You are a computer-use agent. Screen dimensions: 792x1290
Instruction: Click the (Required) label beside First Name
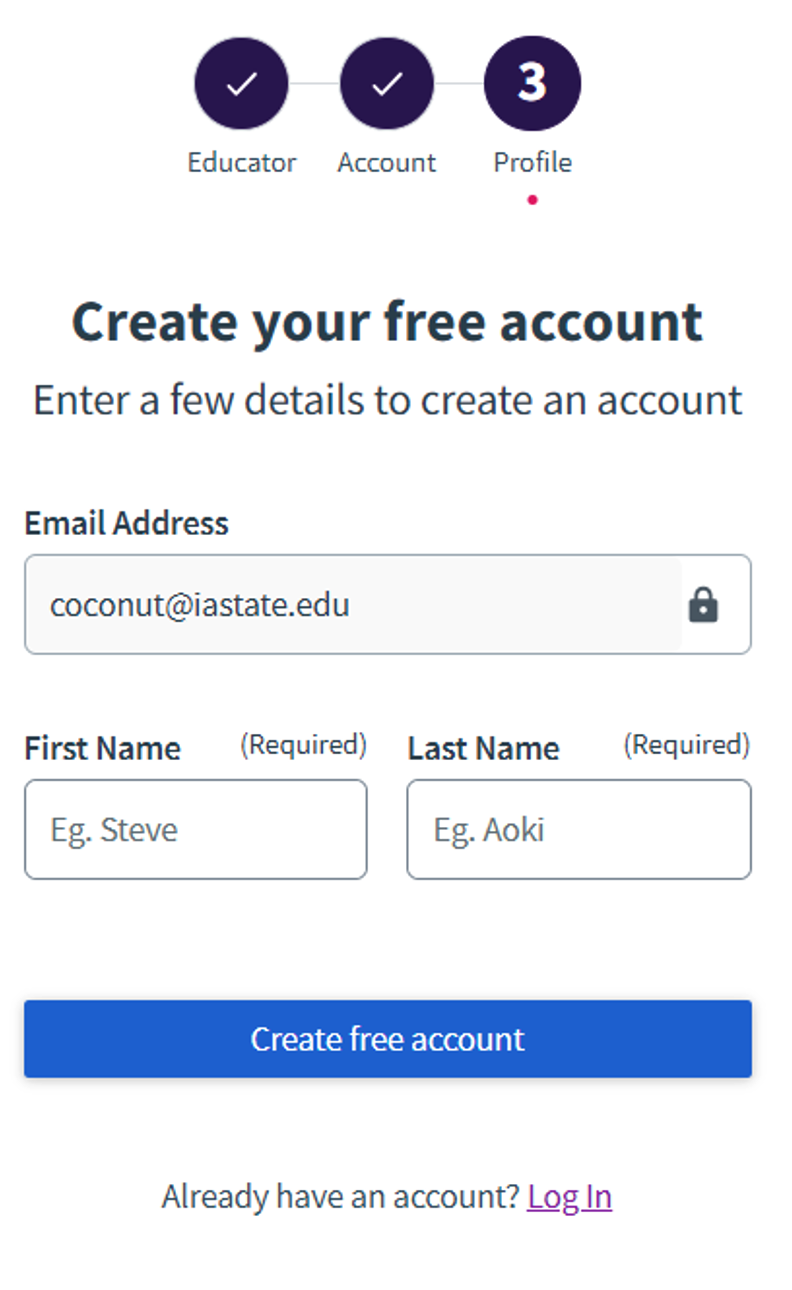(303, 745)
